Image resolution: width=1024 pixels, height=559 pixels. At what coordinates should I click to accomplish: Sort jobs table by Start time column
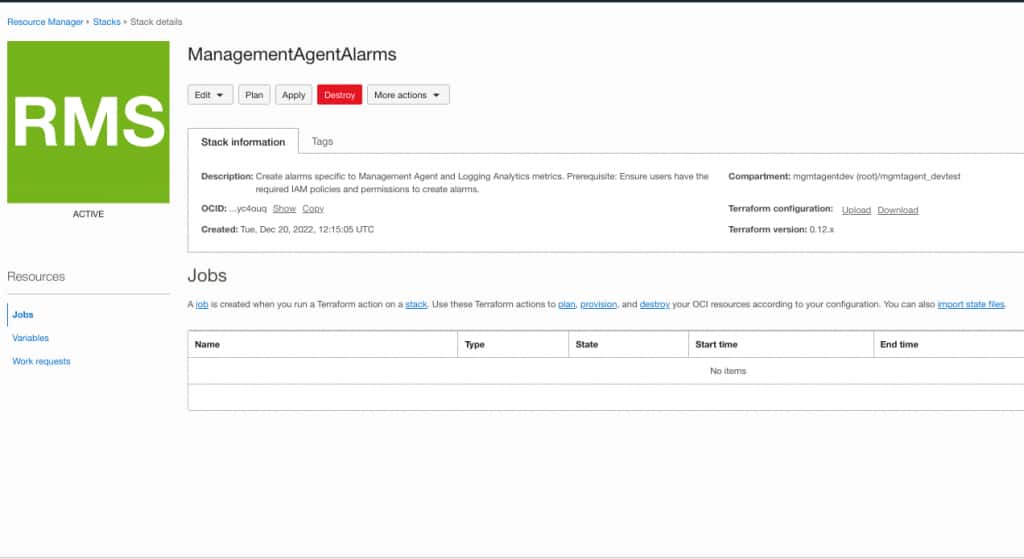[x=716, y=344]
